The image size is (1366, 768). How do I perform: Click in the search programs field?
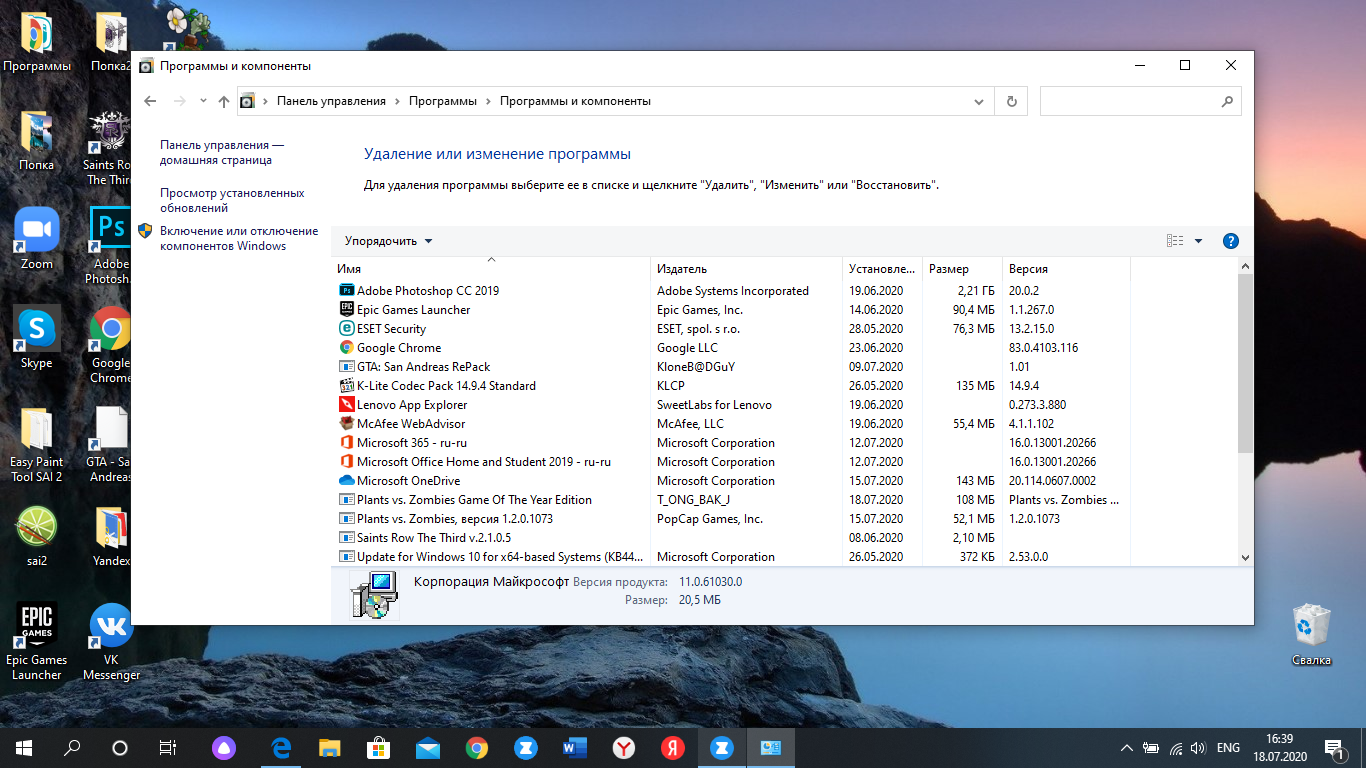pyautogui.click(x=1131, y=101)
